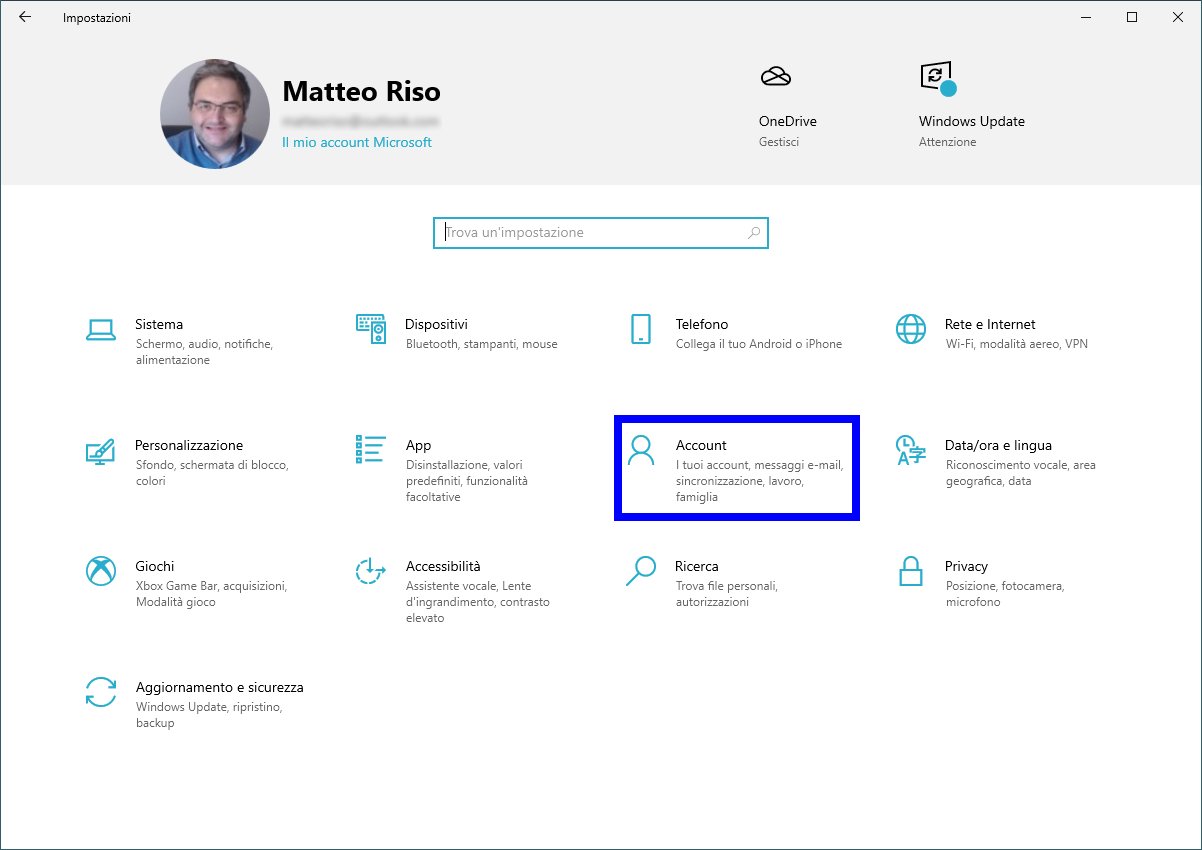
Task: Click 'Sfondo, schermata di blocco, colori' text
Action: [x=212, y=473]
